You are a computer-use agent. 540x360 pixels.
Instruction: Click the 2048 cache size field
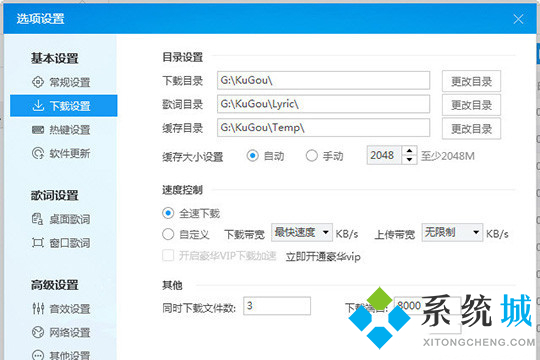[x=384, y=155]
